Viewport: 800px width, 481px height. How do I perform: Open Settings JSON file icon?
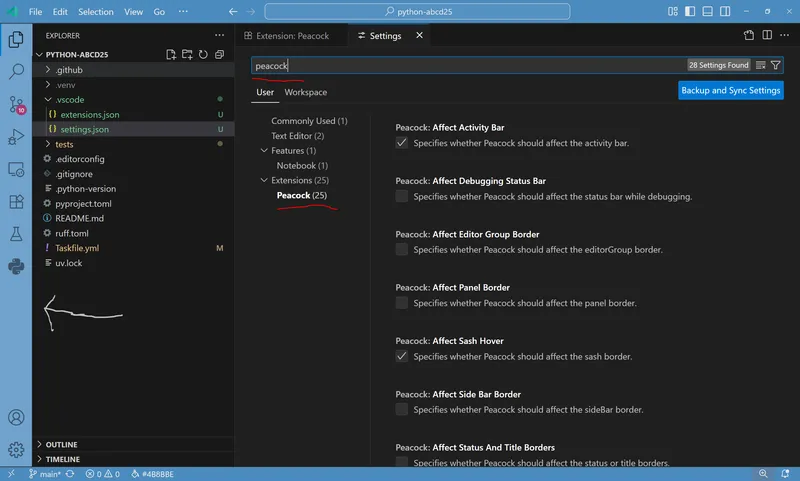click(748, 35)
